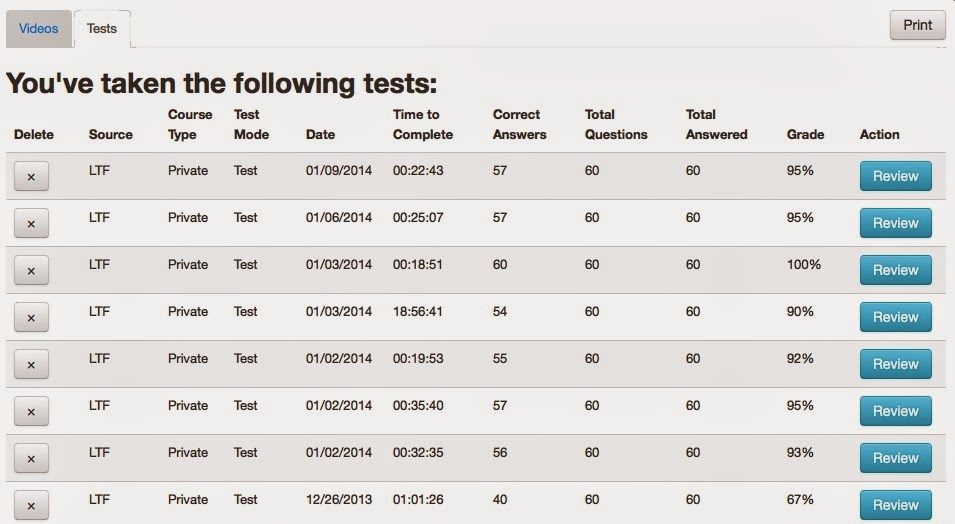The image size is (955, 524).
Task: Review the 01/06/2014 test
Action: (x=895, y=223)
